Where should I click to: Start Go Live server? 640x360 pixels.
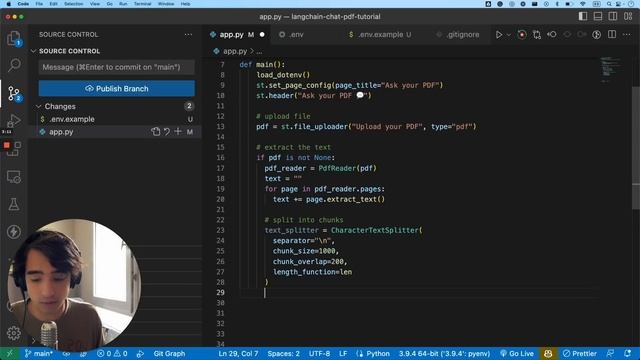click(x=517, y=353)
